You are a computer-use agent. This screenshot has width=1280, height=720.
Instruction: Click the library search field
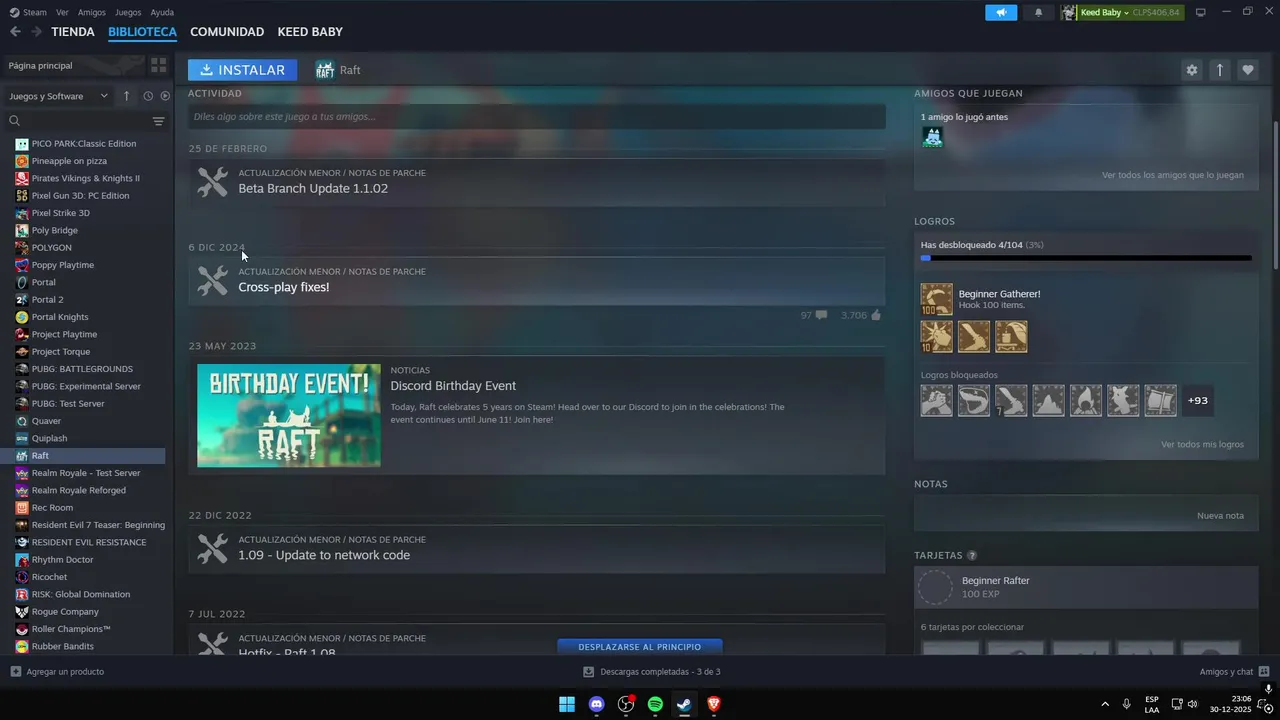(x=77, y=121)
